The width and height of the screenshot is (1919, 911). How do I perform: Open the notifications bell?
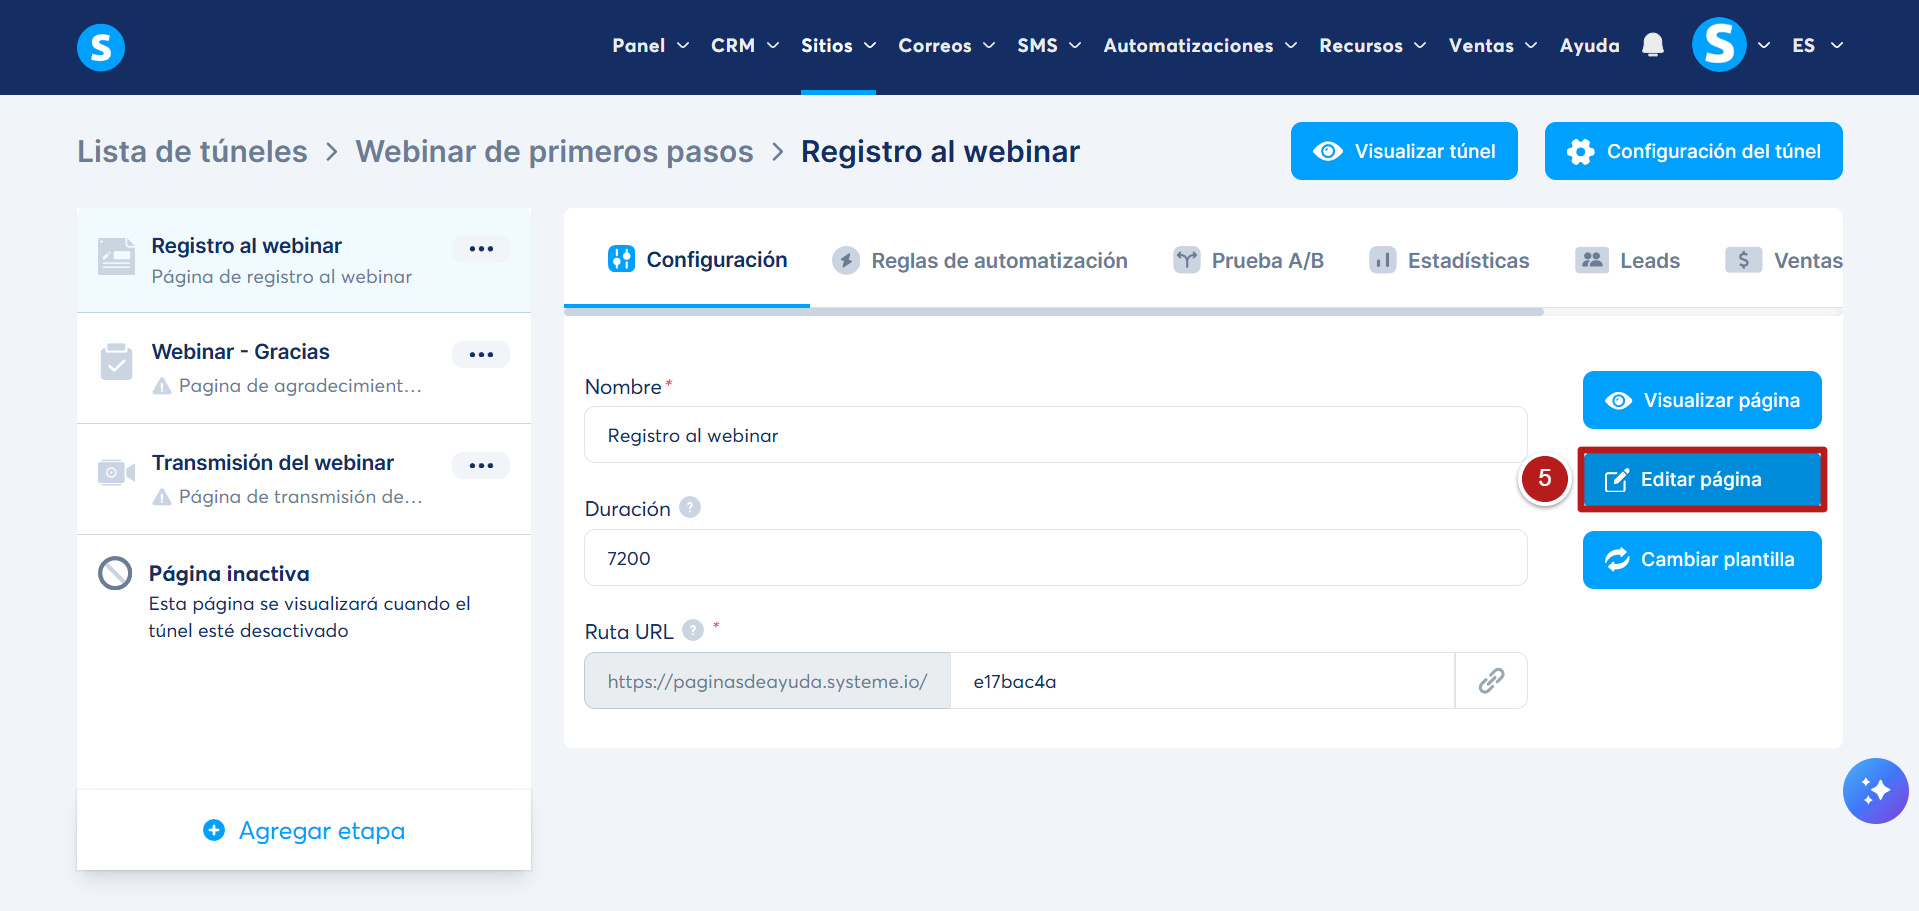click(1653, 45)
